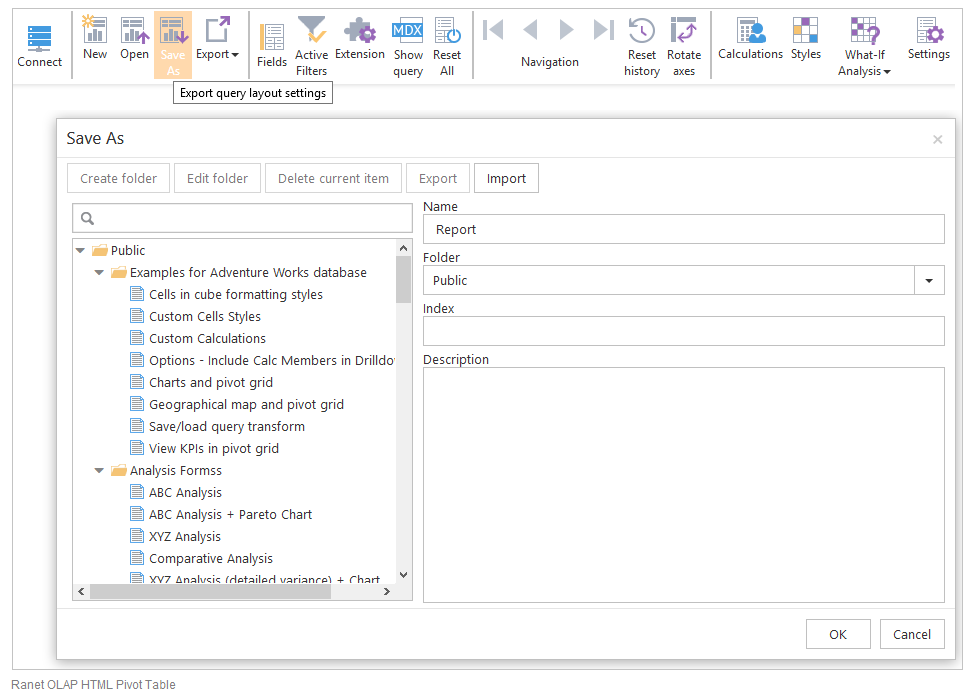Viewport: 972px width, 699px height.
Task: Click Reset history icon
Action: [x=642, y=30]
